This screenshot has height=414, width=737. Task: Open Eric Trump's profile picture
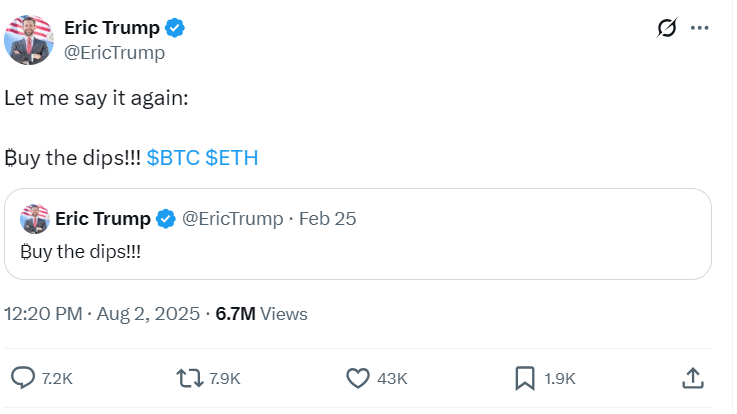(30, 41)
